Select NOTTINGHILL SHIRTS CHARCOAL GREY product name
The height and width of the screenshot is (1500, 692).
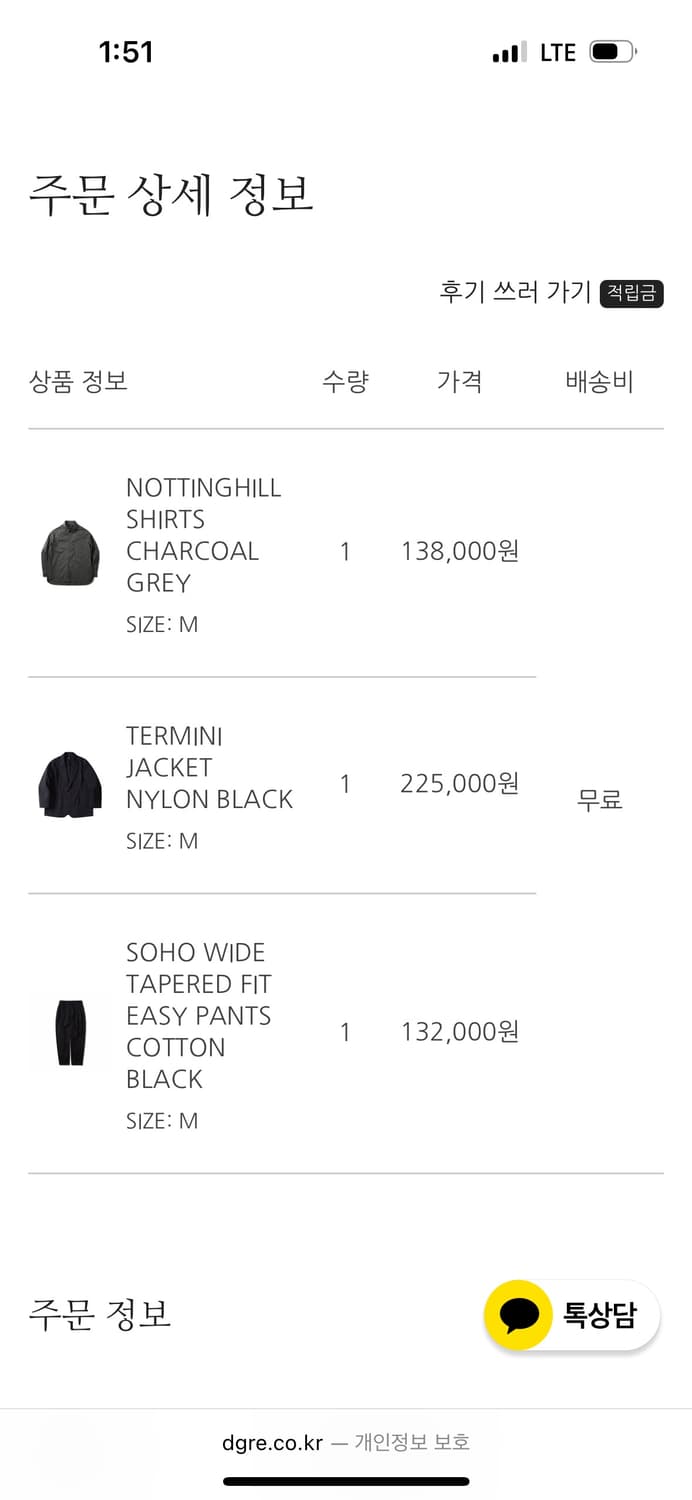coord(203,535)
